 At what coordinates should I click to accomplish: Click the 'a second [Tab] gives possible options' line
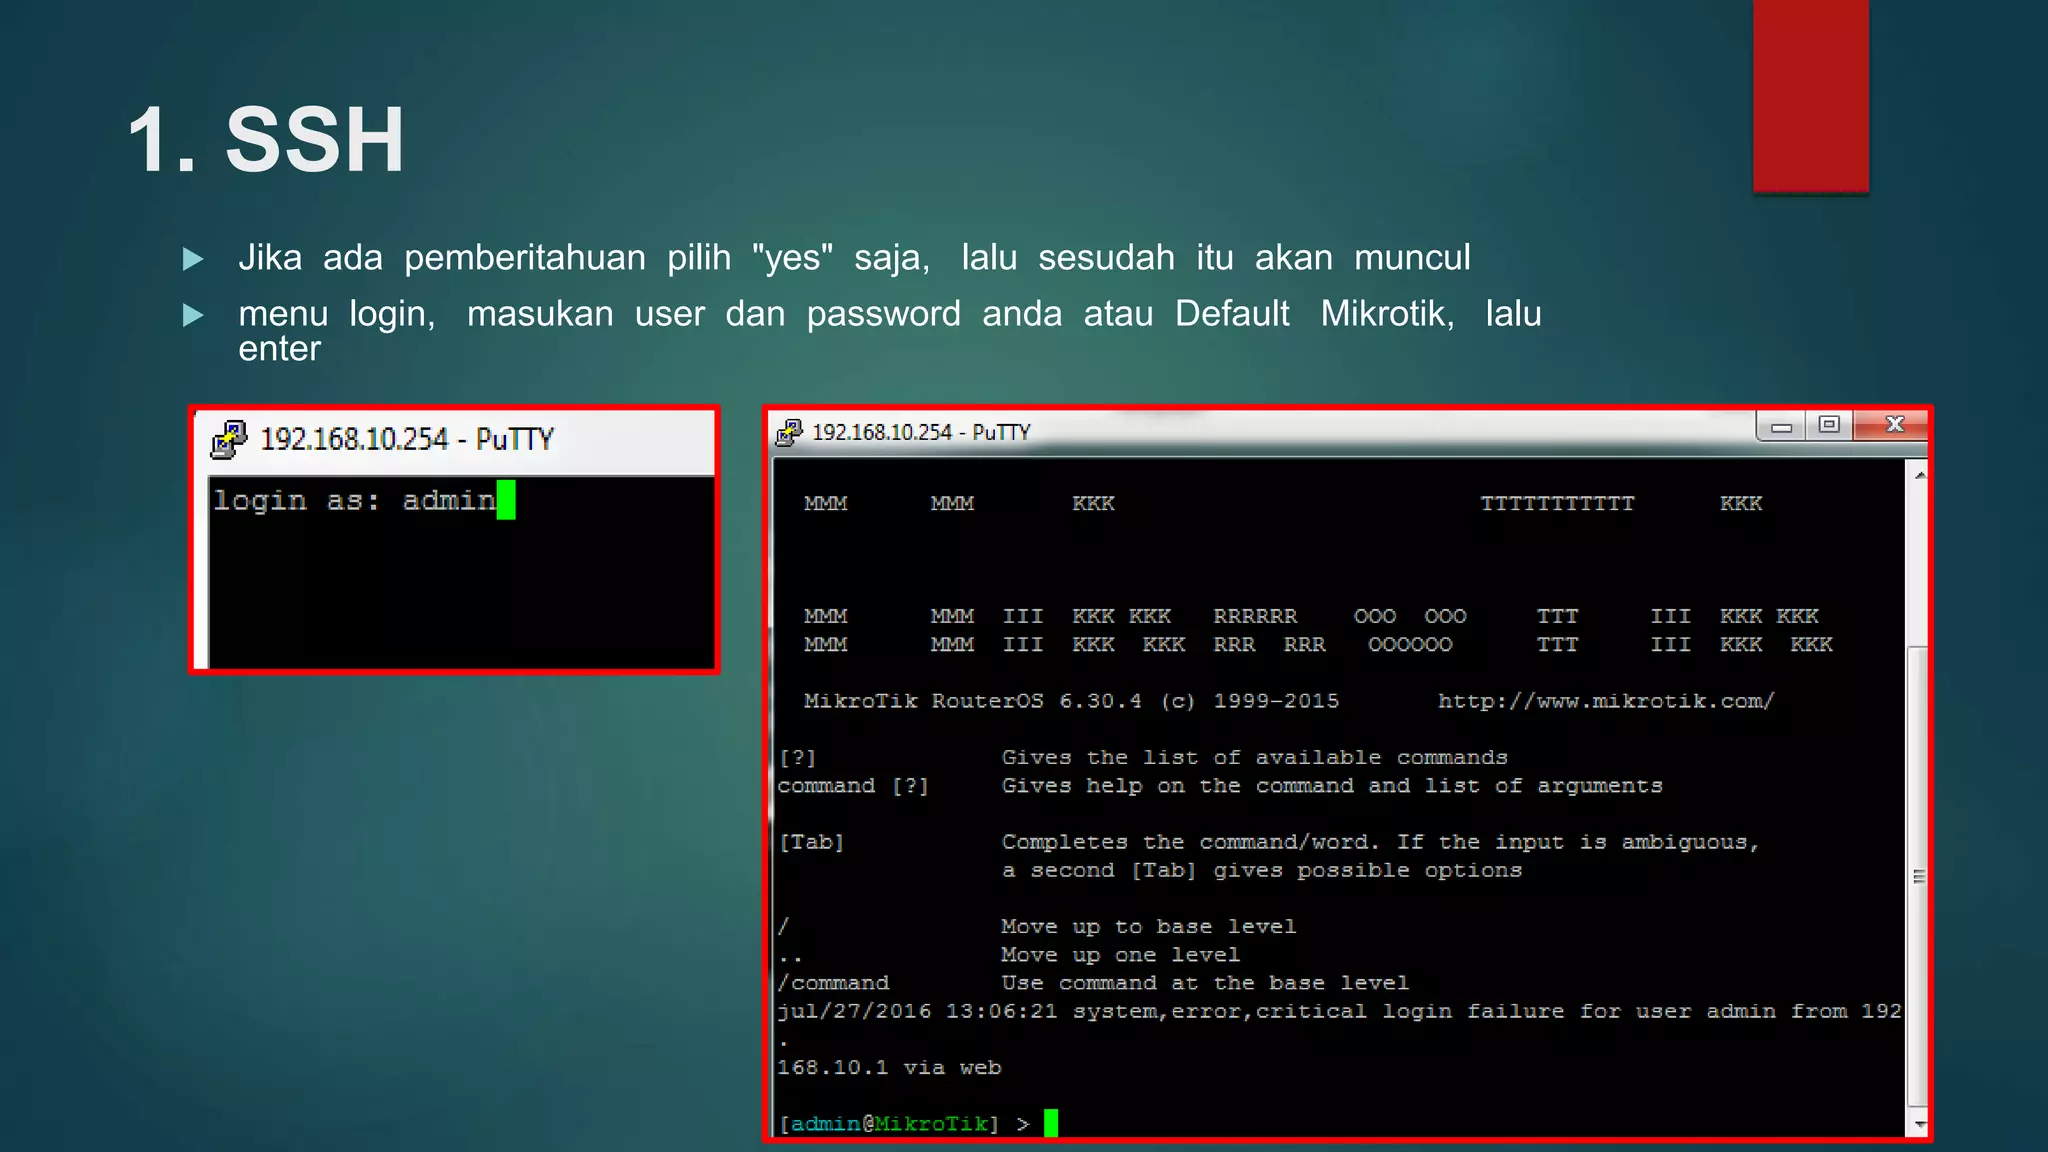point(1262,870)
